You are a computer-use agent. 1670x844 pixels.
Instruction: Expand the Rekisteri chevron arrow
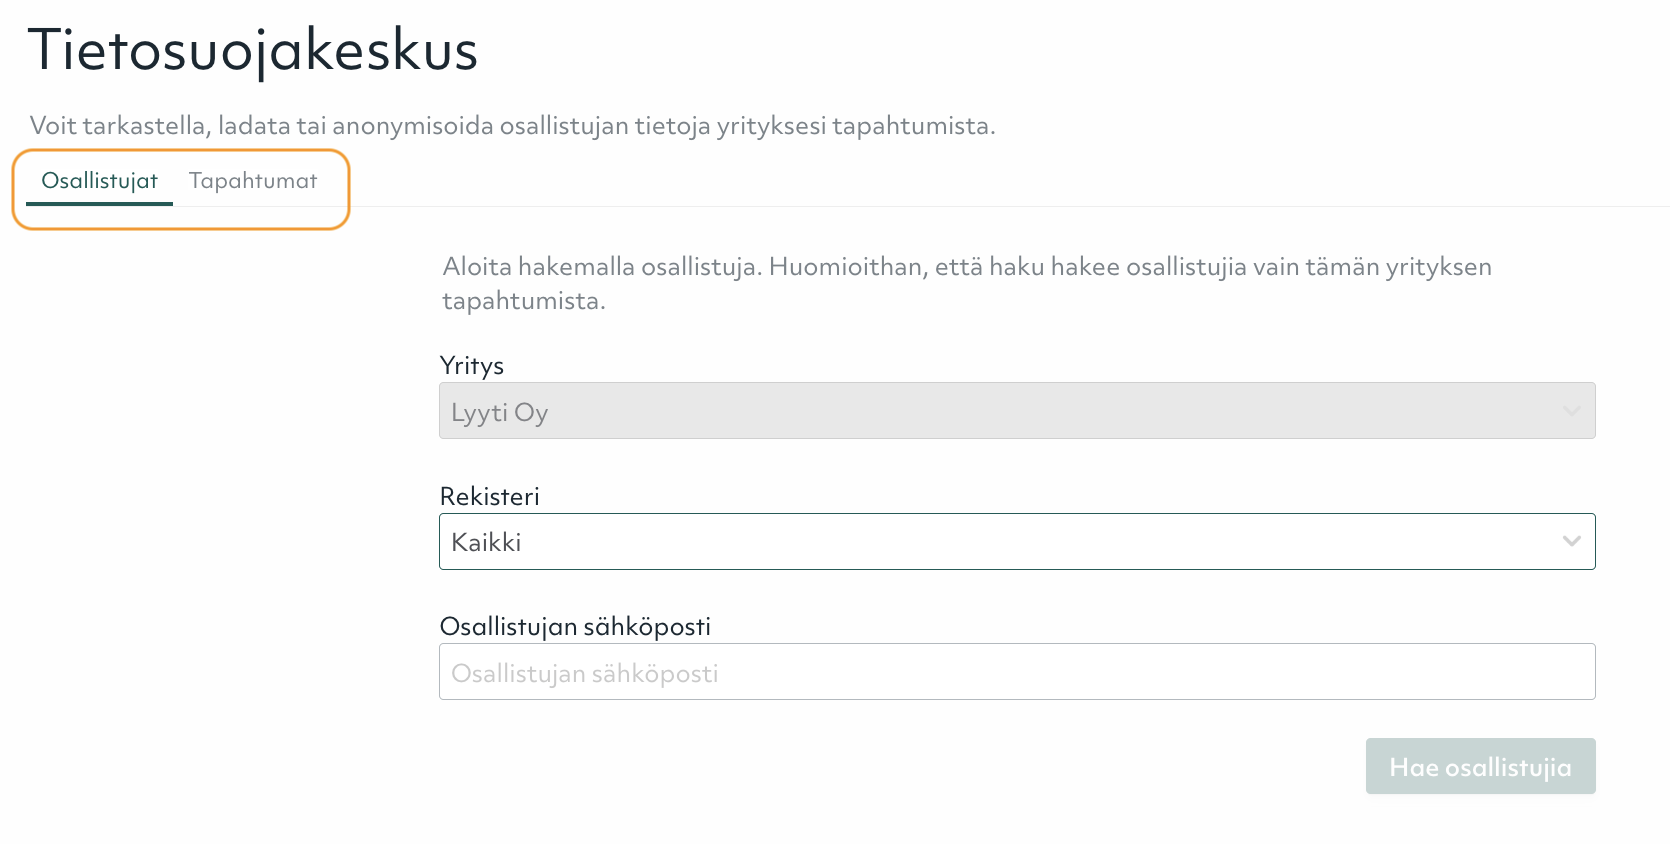(1571, 542)
